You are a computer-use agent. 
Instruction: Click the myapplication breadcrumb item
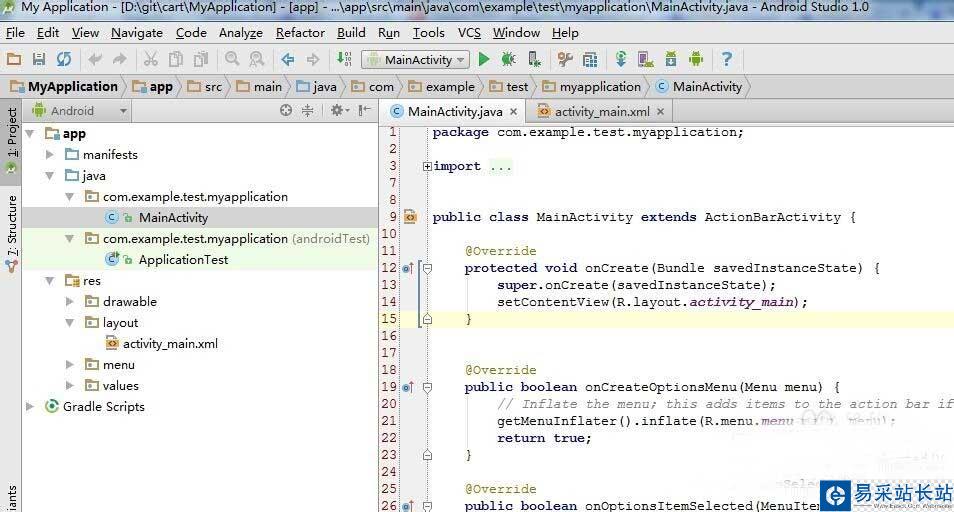tap(592, 86)
